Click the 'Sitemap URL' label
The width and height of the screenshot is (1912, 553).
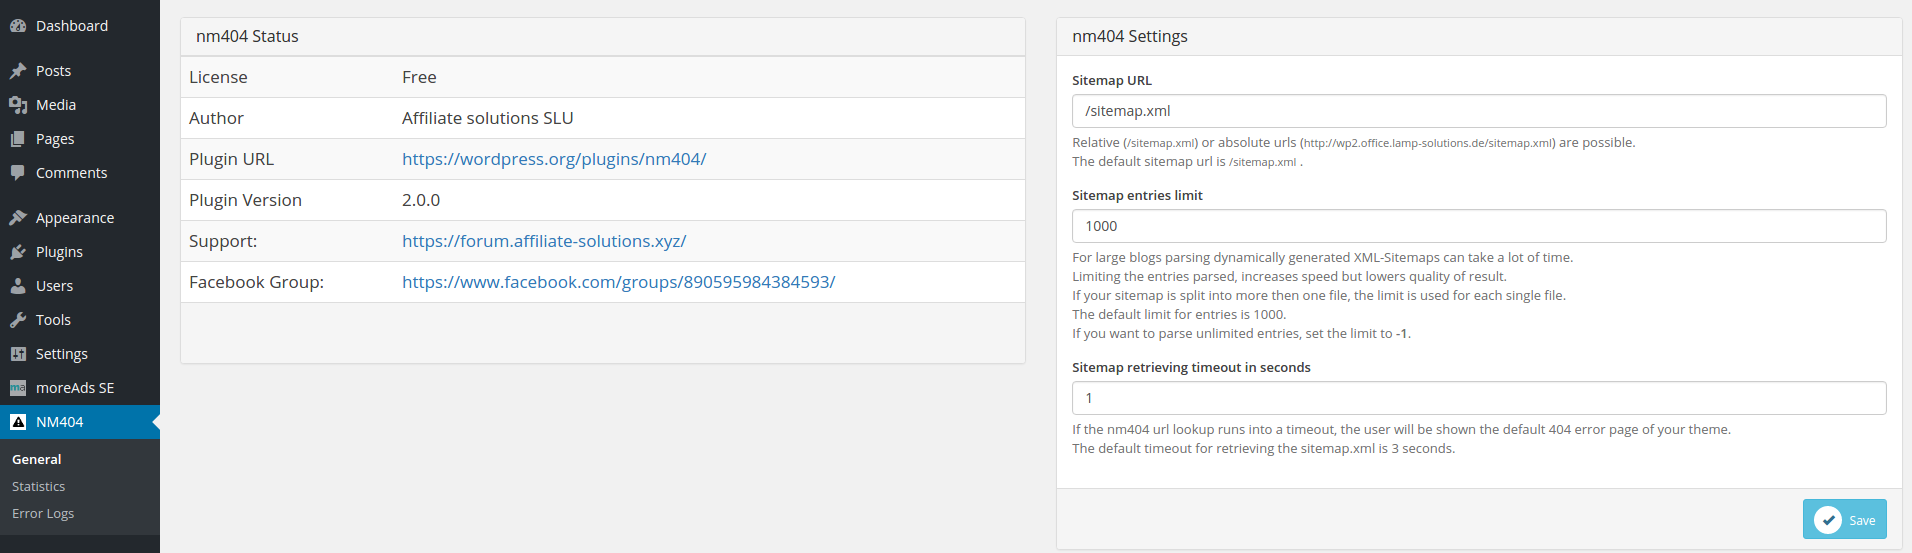click(1112, 80)
